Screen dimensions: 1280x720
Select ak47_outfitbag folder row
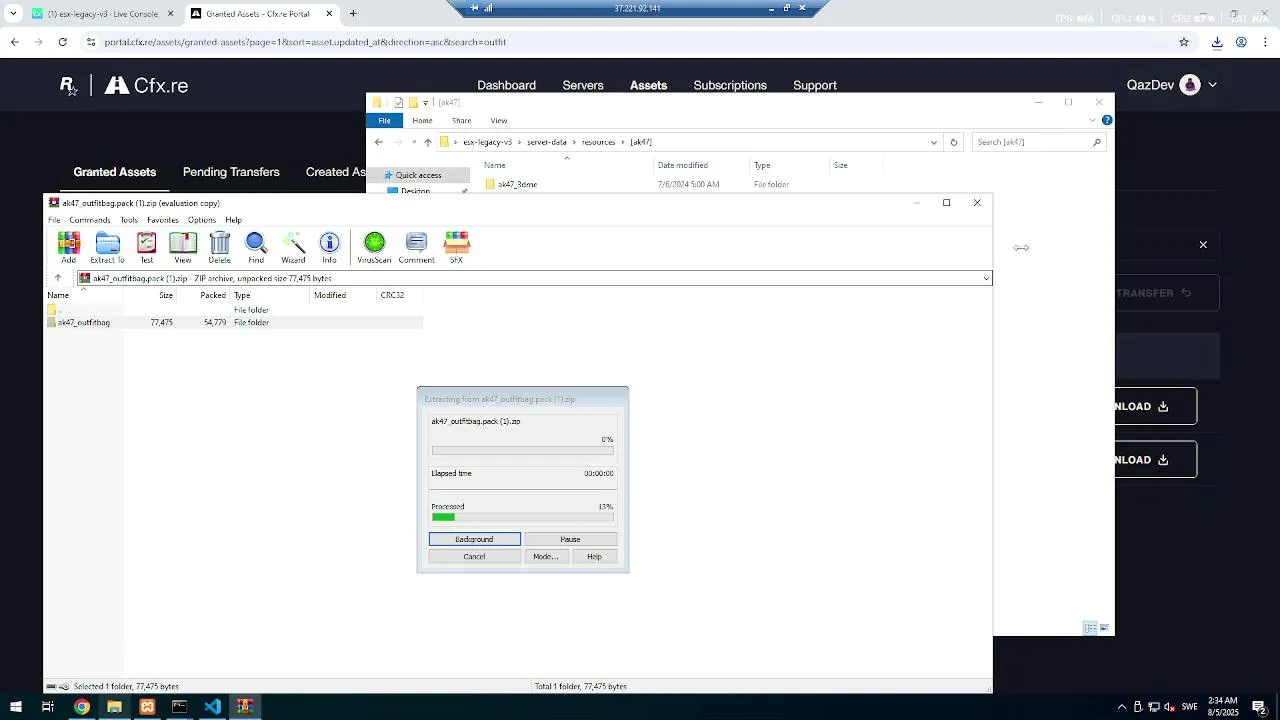[234, 322]
